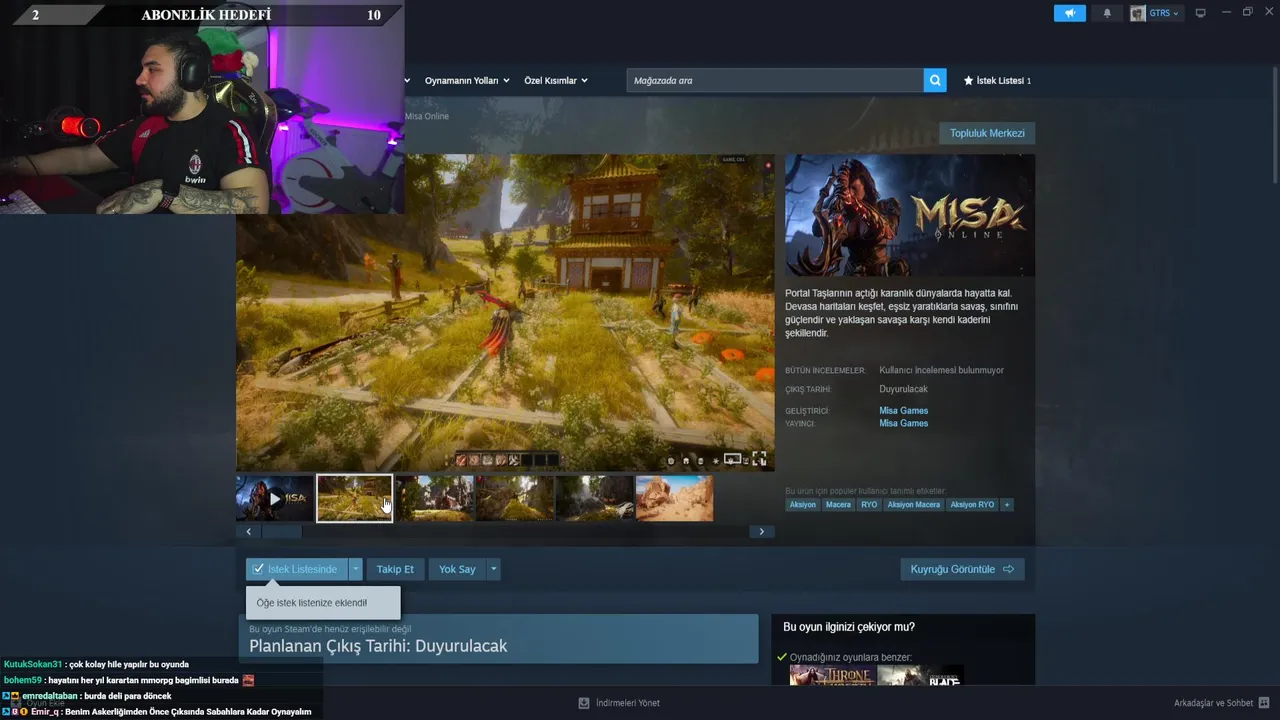1280x720 pixels.
Task: Click the 'Öğe istek listenize eklendi!' tooltip
Action: [323, 603]
